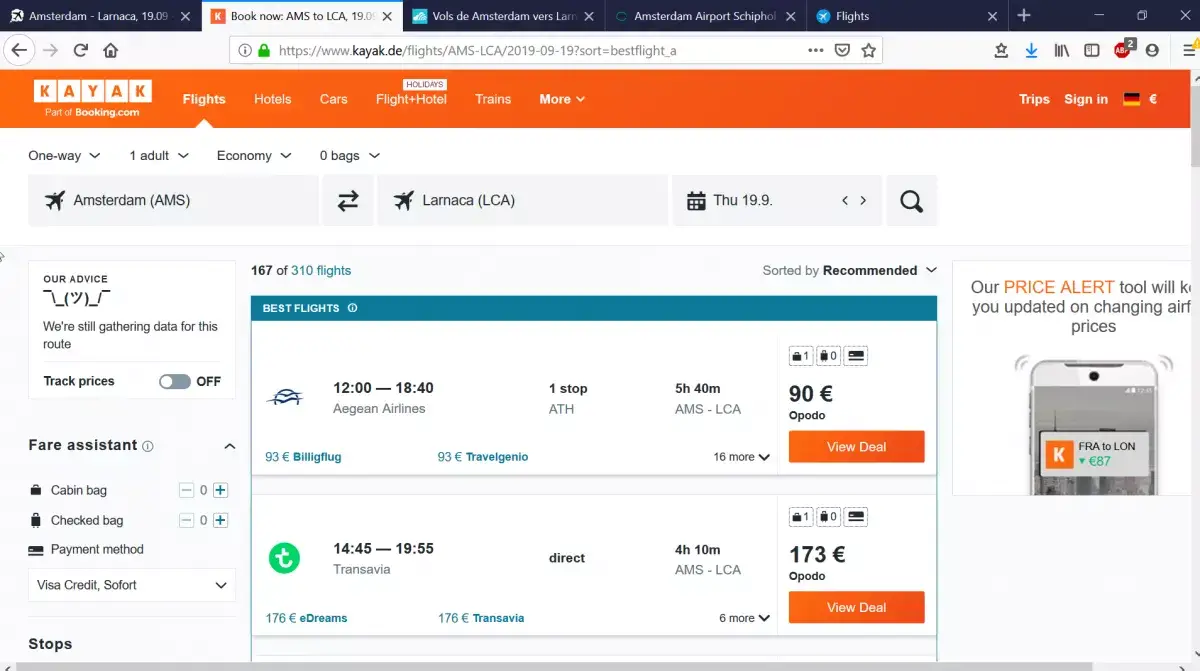Click the green secure padlock icon
The height and width of the screenshot is (671, 1200).
264,50
